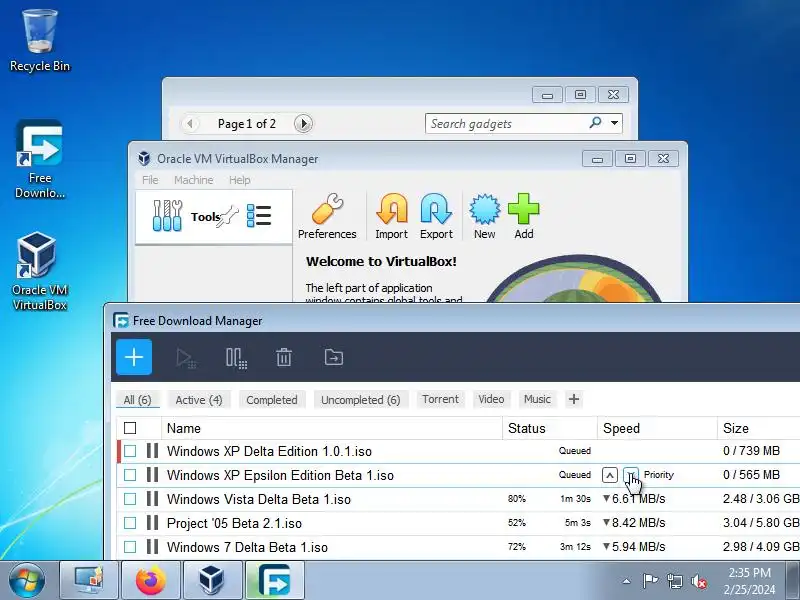800x600 pixels.
Task: Open VirtualBox Help menu
Action: [239, 180]
